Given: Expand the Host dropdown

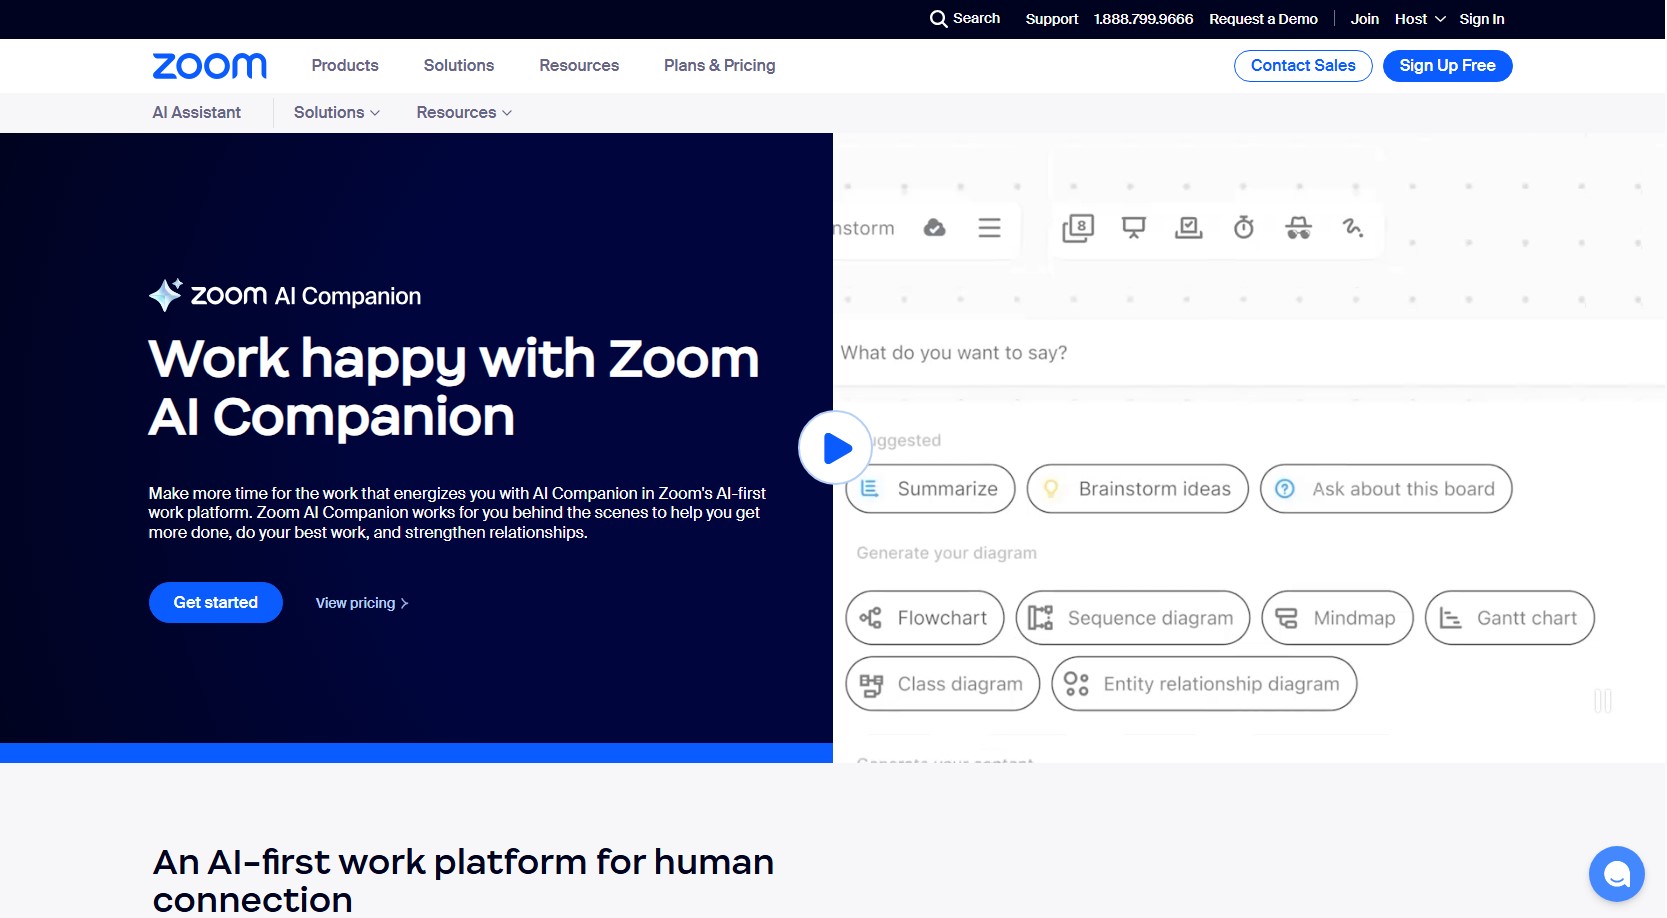Looking at the screenshot, I should coord(1420,19).
